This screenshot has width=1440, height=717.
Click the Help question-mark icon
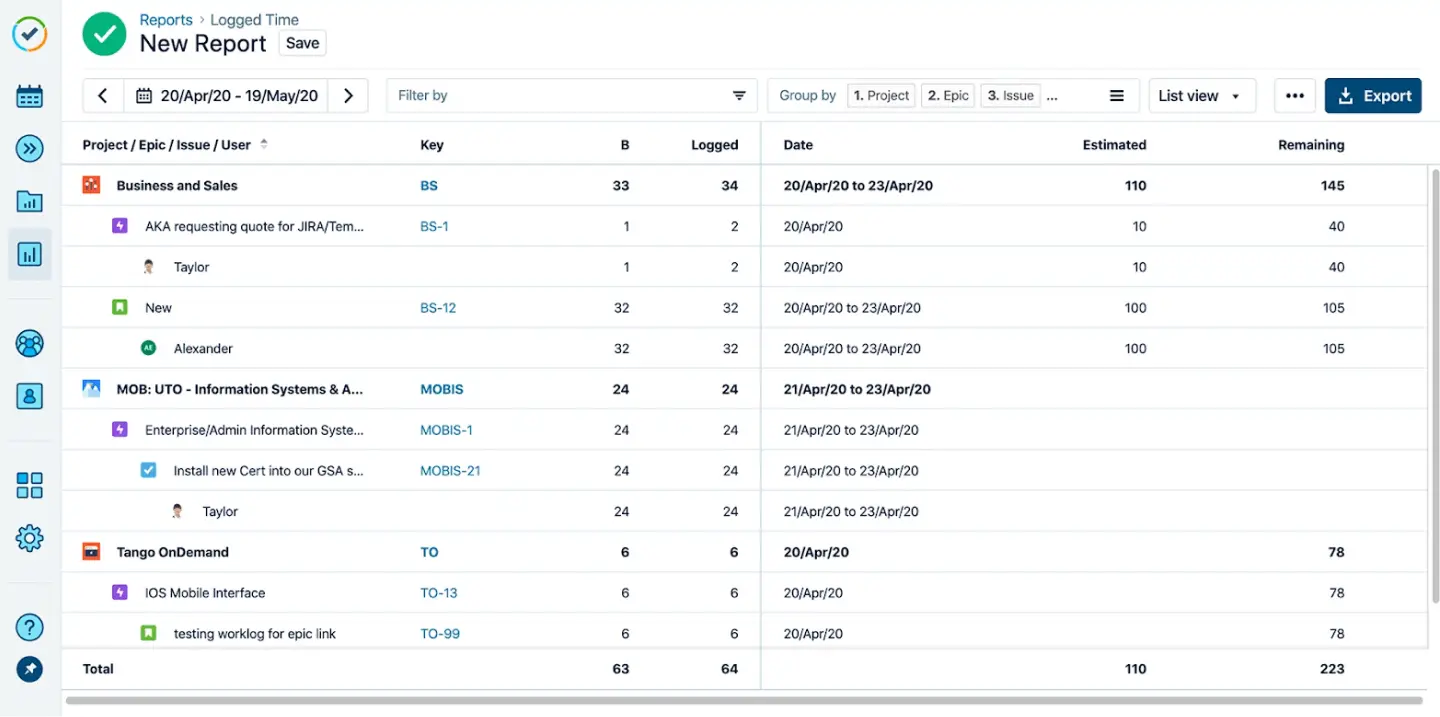[x=29, y=627]
